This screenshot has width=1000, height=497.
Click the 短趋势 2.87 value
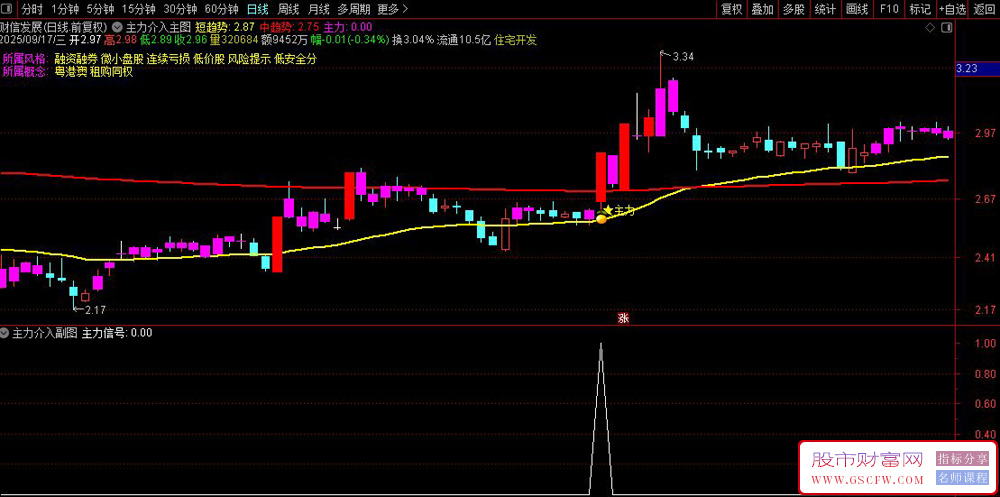(224, 27)
